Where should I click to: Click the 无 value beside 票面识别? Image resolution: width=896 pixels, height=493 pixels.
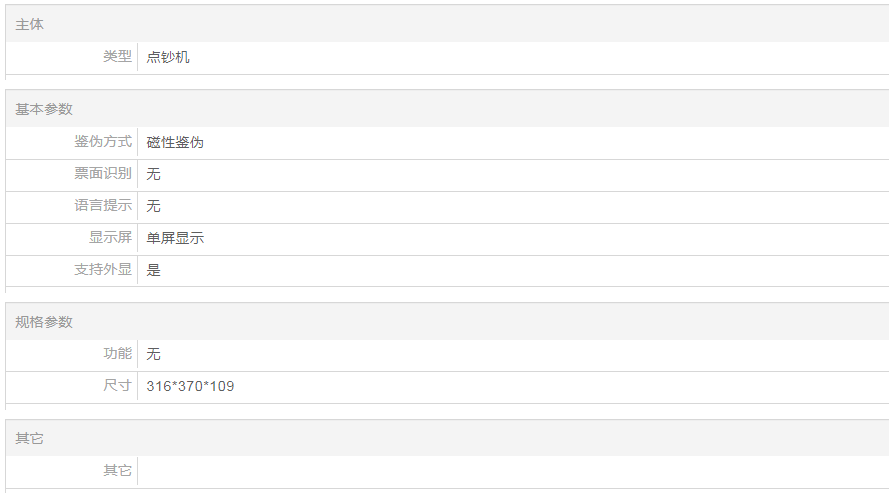(153, 174)
